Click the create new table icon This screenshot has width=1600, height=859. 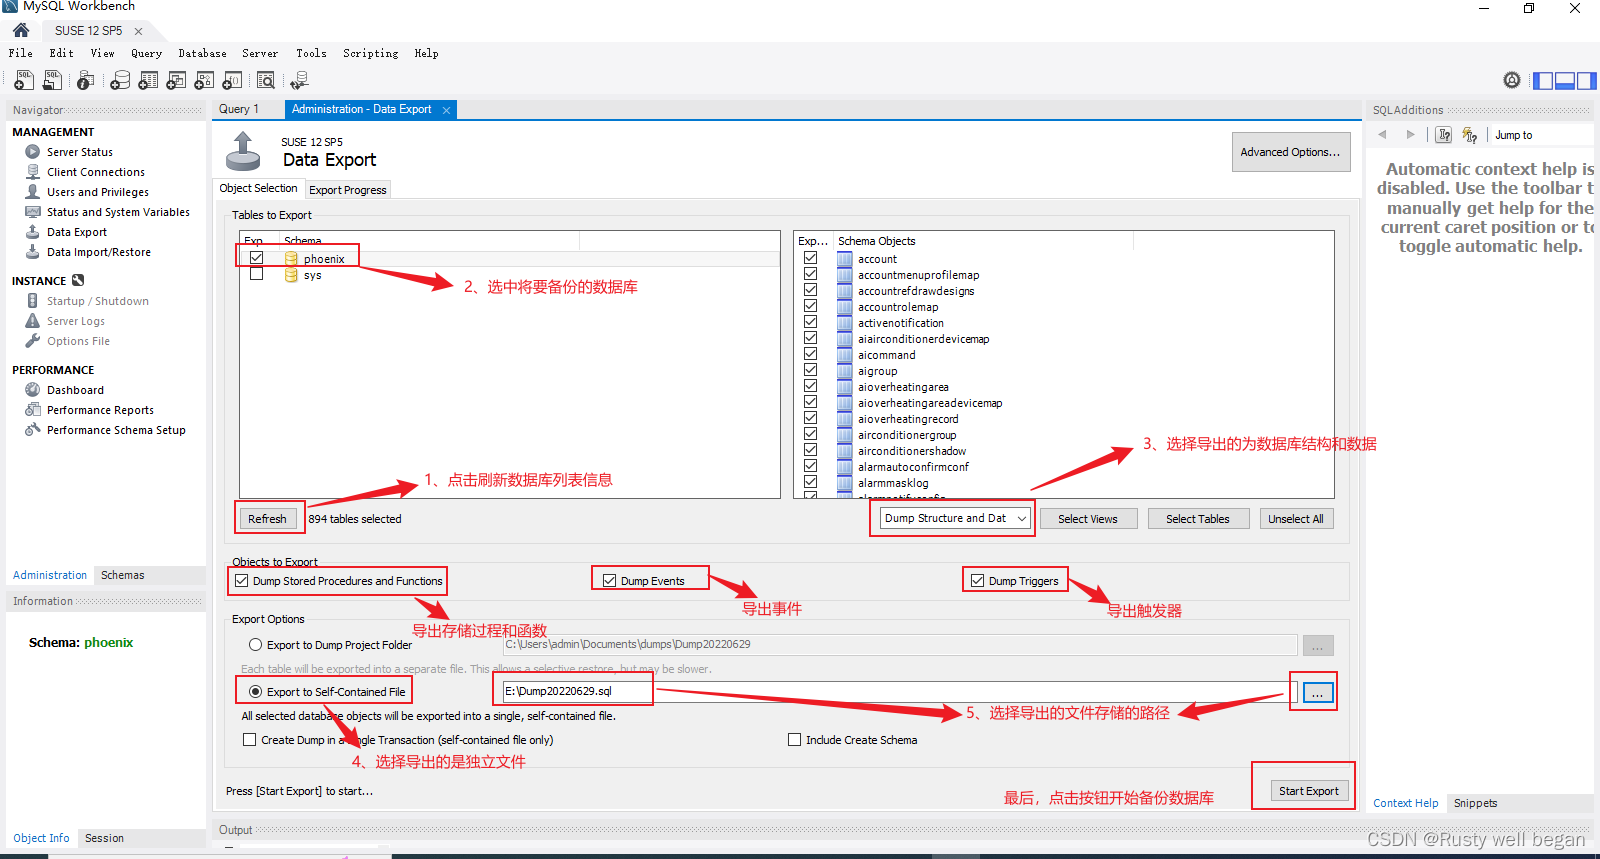[x=148, y=80]
